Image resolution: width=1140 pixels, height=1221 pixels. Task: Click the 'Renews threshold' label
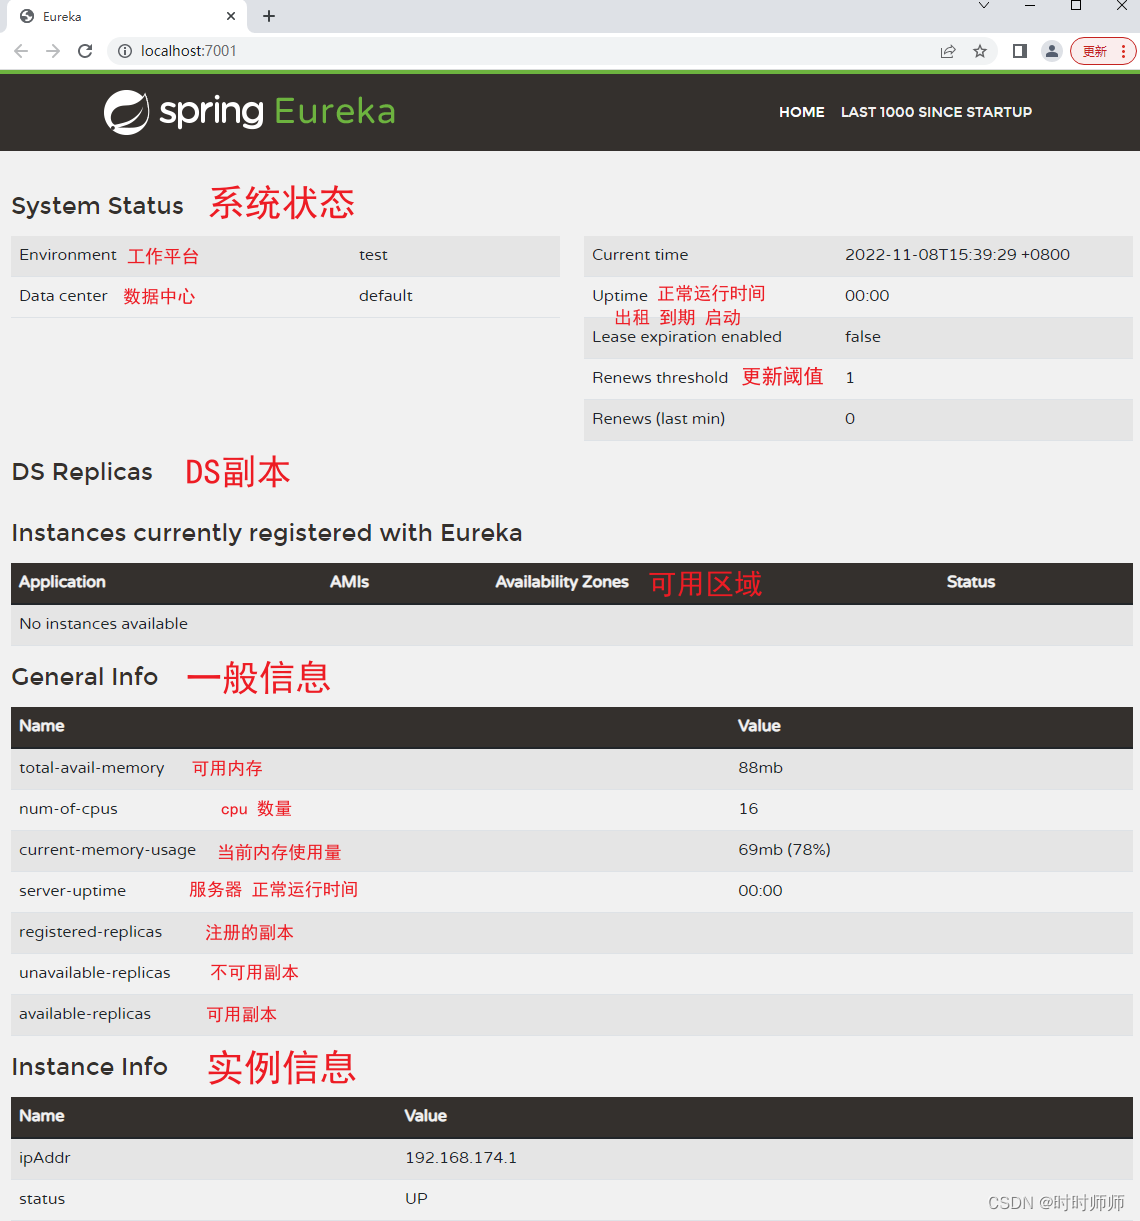660,378
